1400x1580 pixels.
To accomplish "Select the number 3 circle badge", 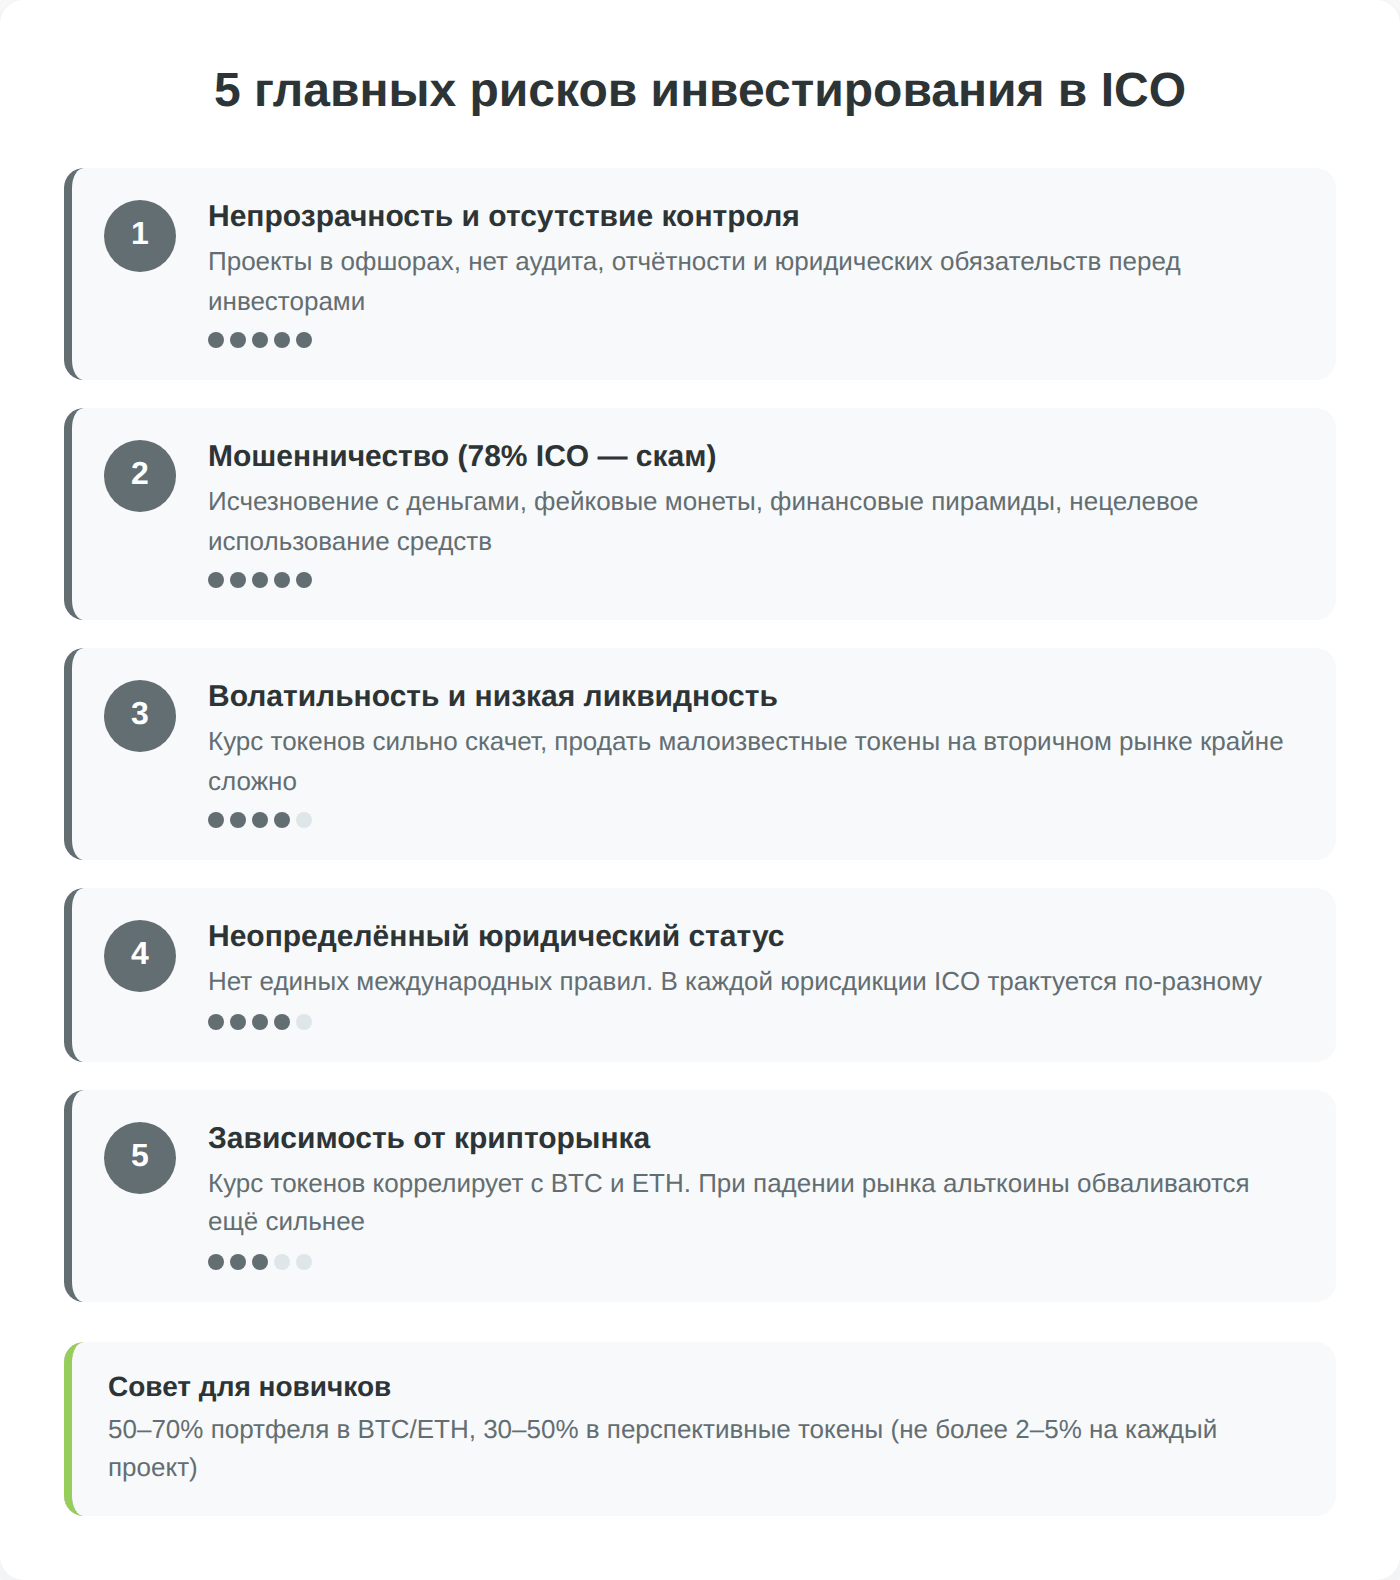I will 140,715.
